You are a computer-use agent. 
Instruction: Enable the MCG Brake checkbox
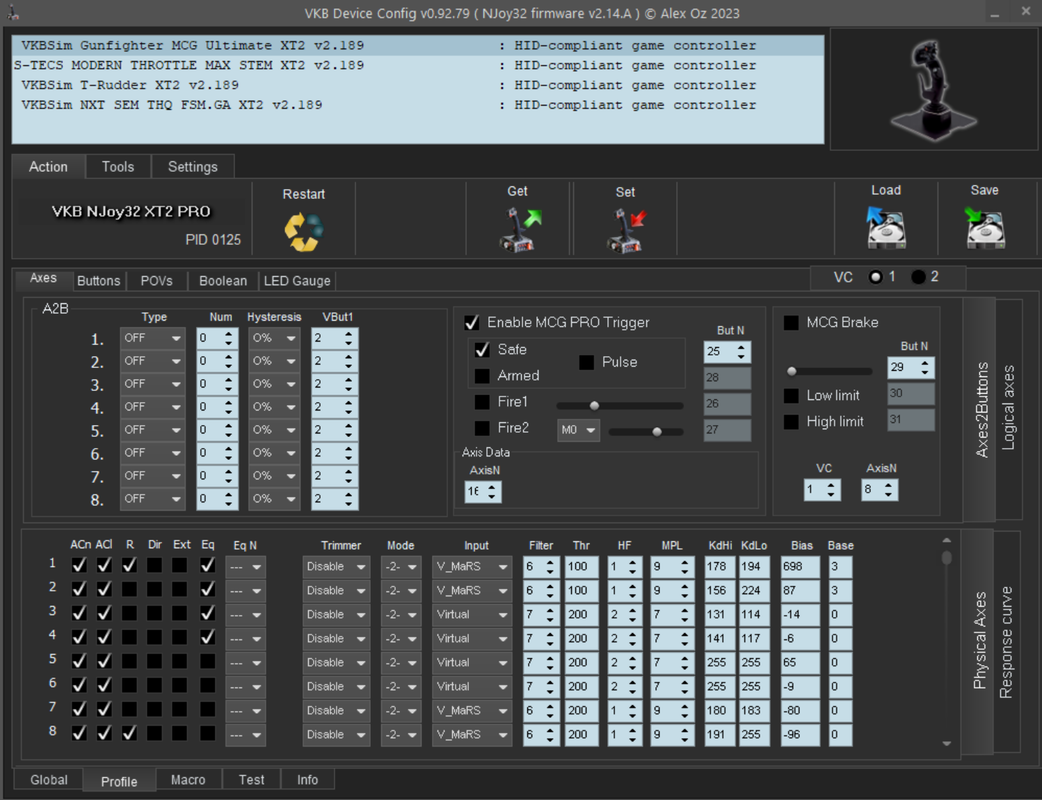pos(791,323)
